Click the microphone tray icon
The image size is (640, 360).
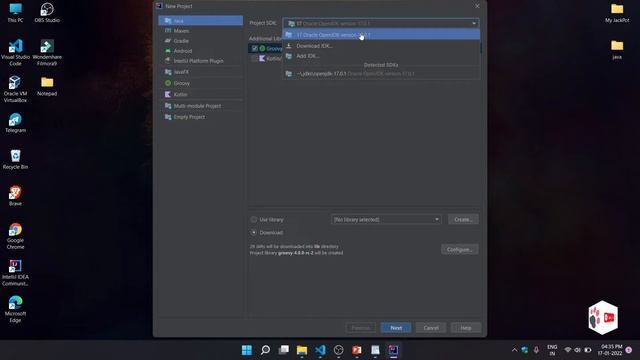536,350
